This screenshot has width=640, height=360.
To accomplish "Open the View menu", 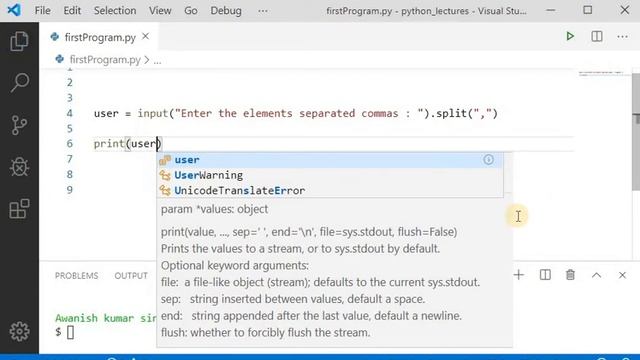I will click(x=160, y=11).
